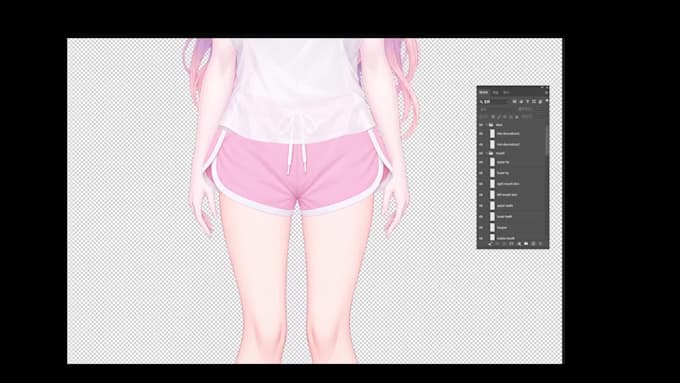Screen dimensions: 680x383
Task: Select the upper teeth layer name
Action: [505, 206]
